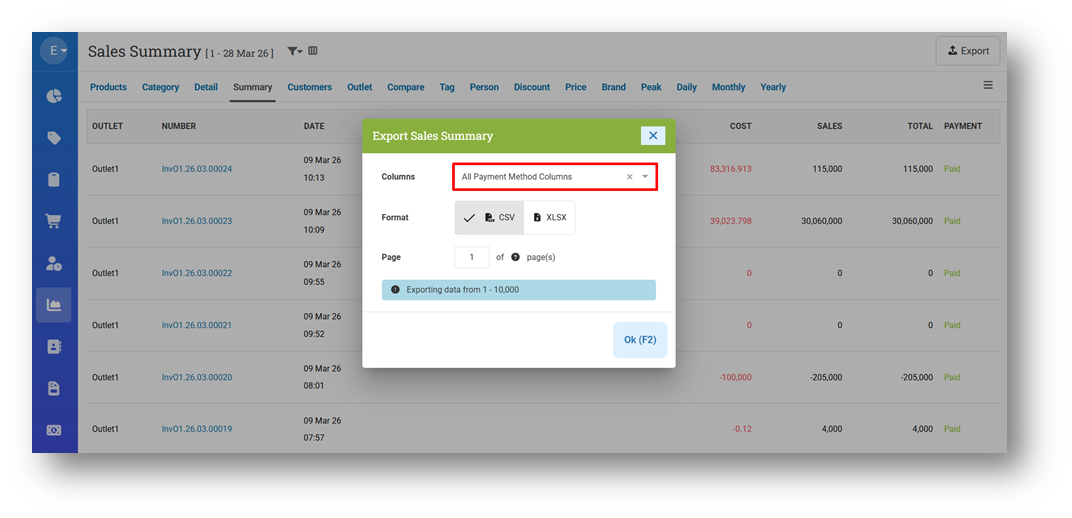
Task: Open the Columns combo box
Action: click(x=554, y=176)
